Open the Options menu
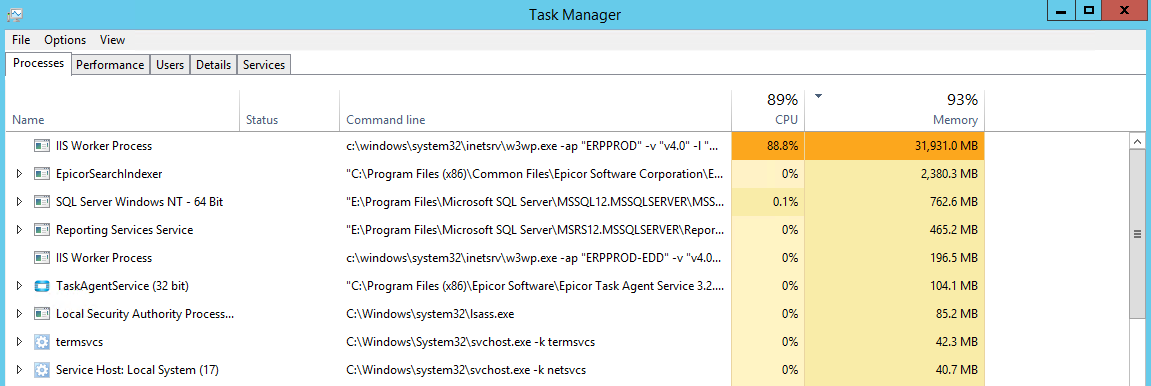 coord(65,40)
